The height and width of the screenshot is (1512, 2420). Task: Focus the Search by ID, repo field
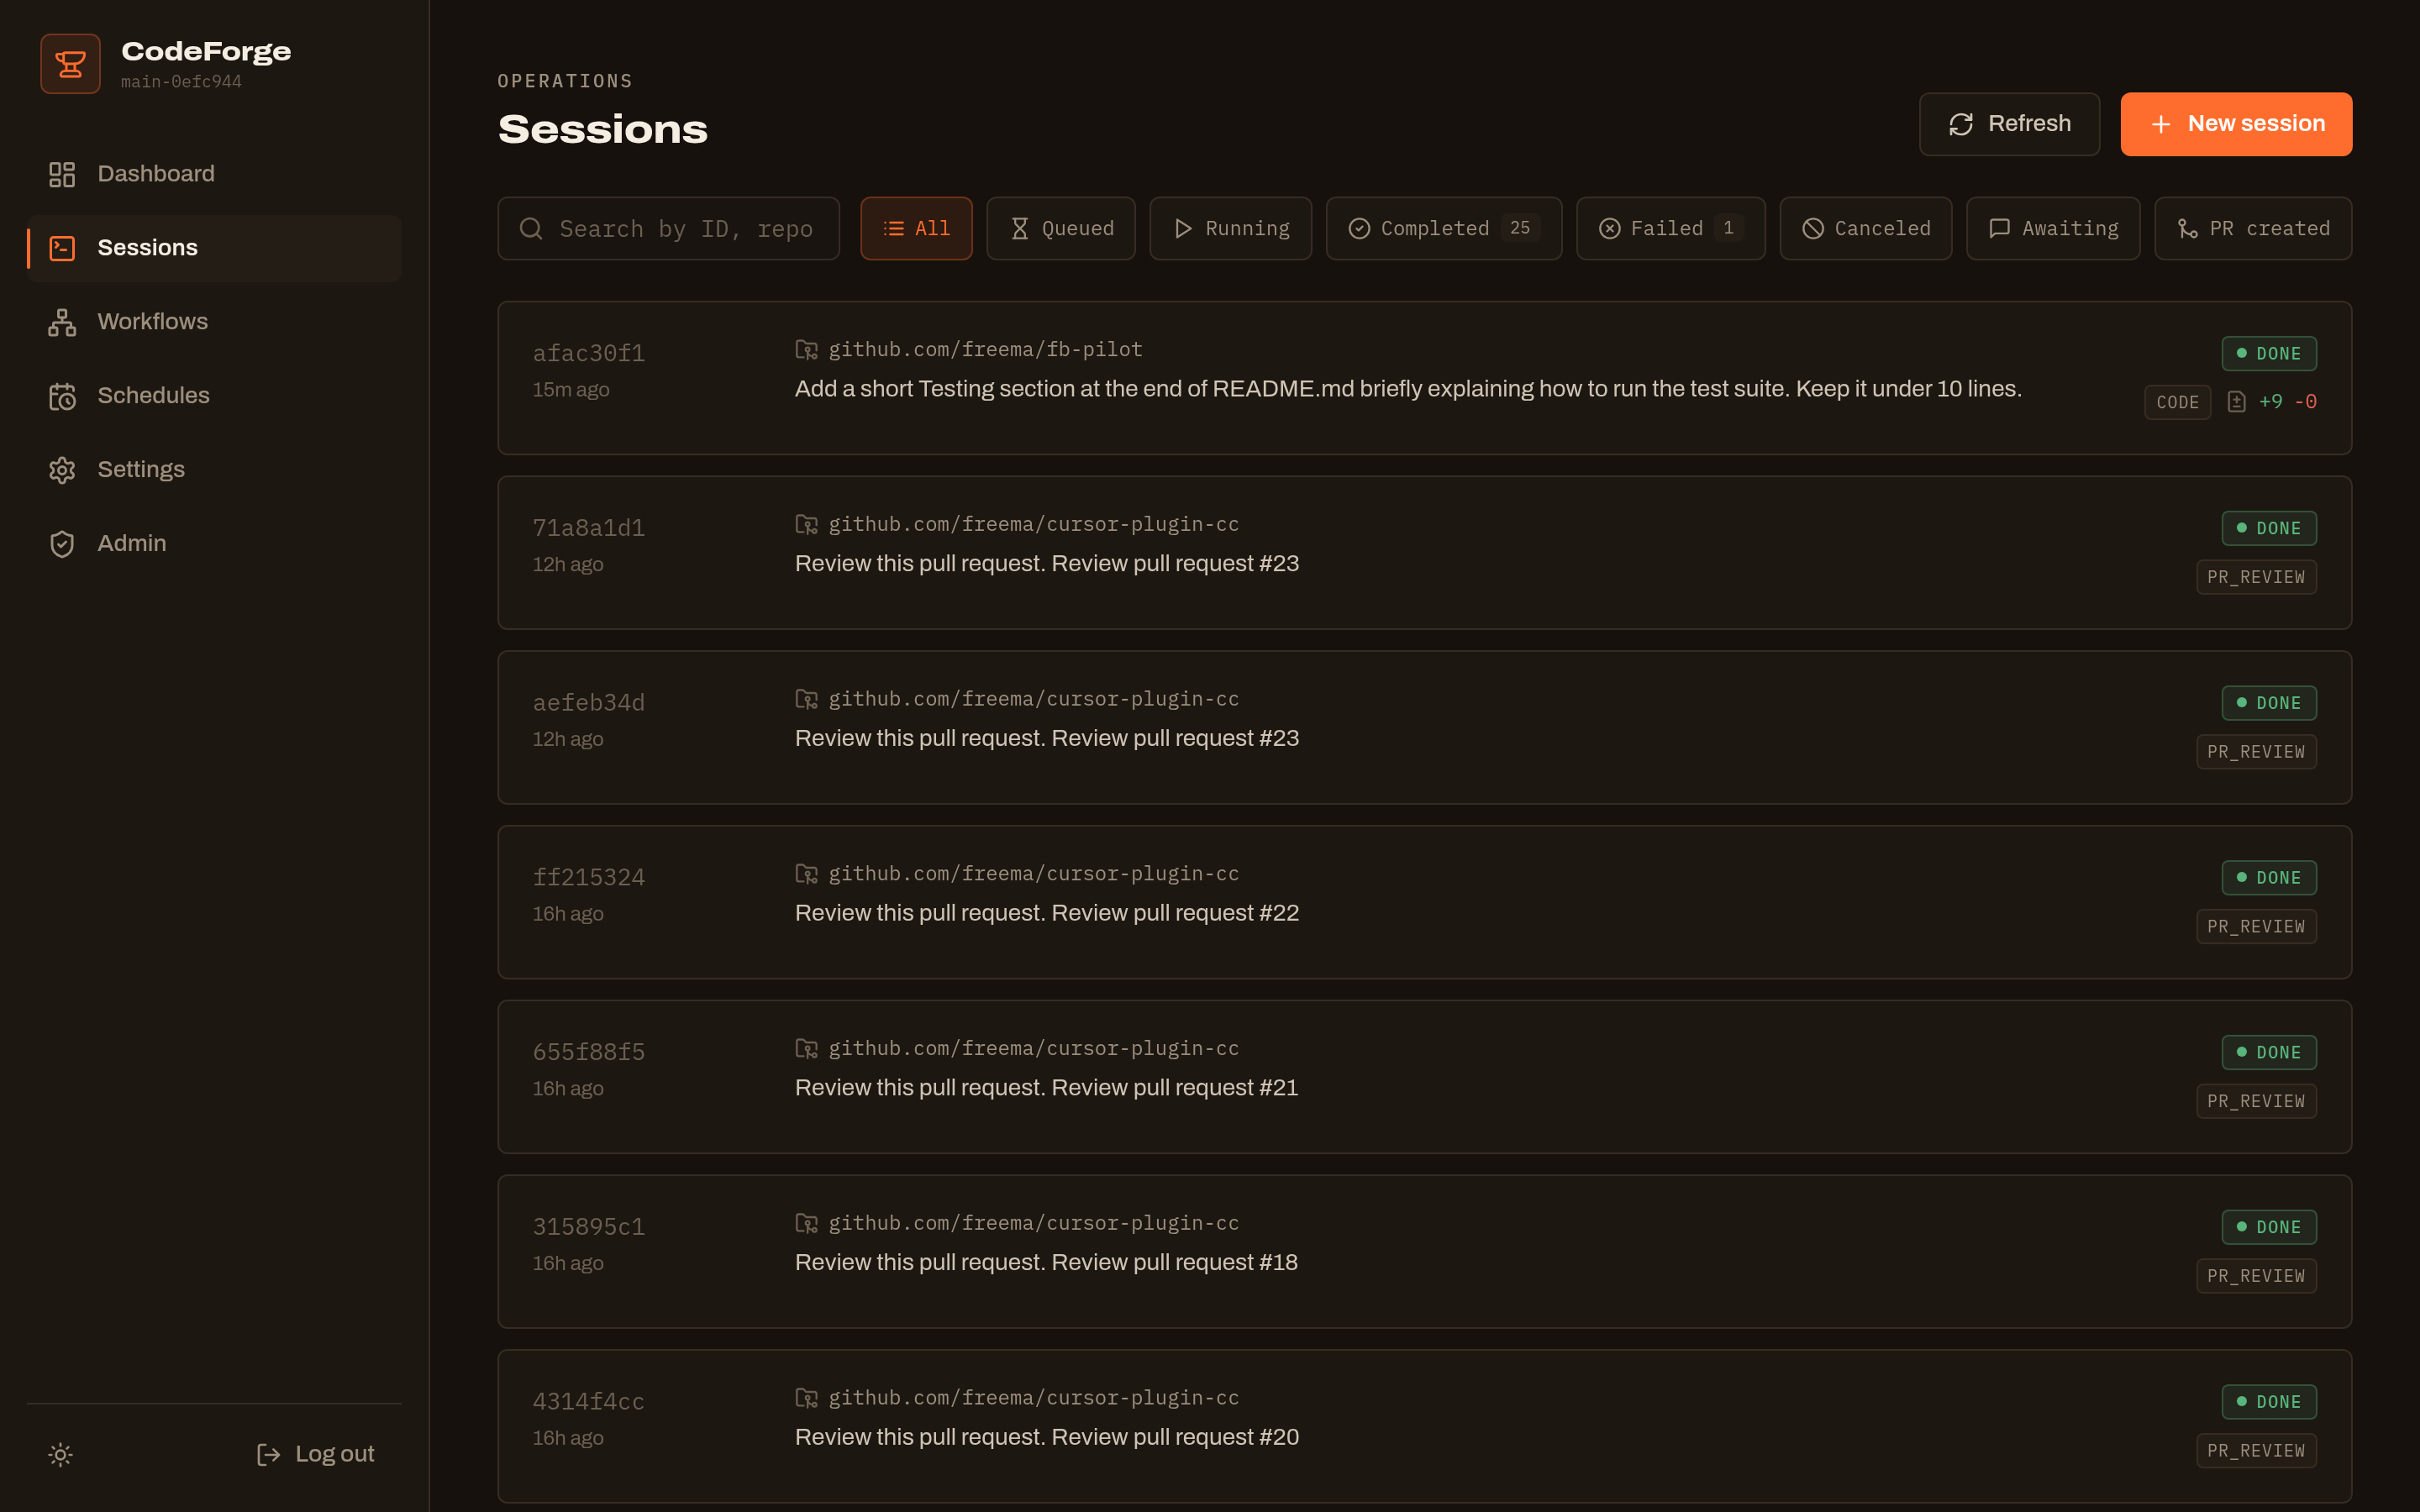click(x=668, y=229)
